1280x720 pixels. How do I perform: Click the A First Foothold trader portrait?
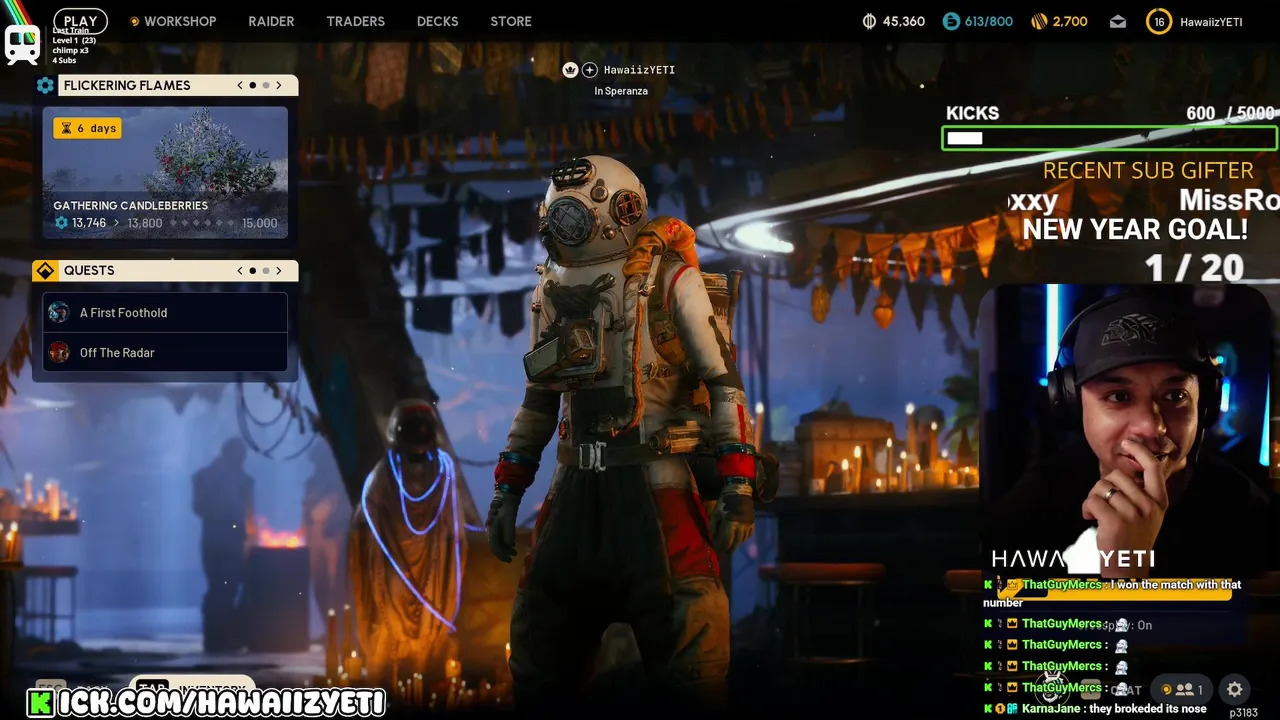click(59, 312)
